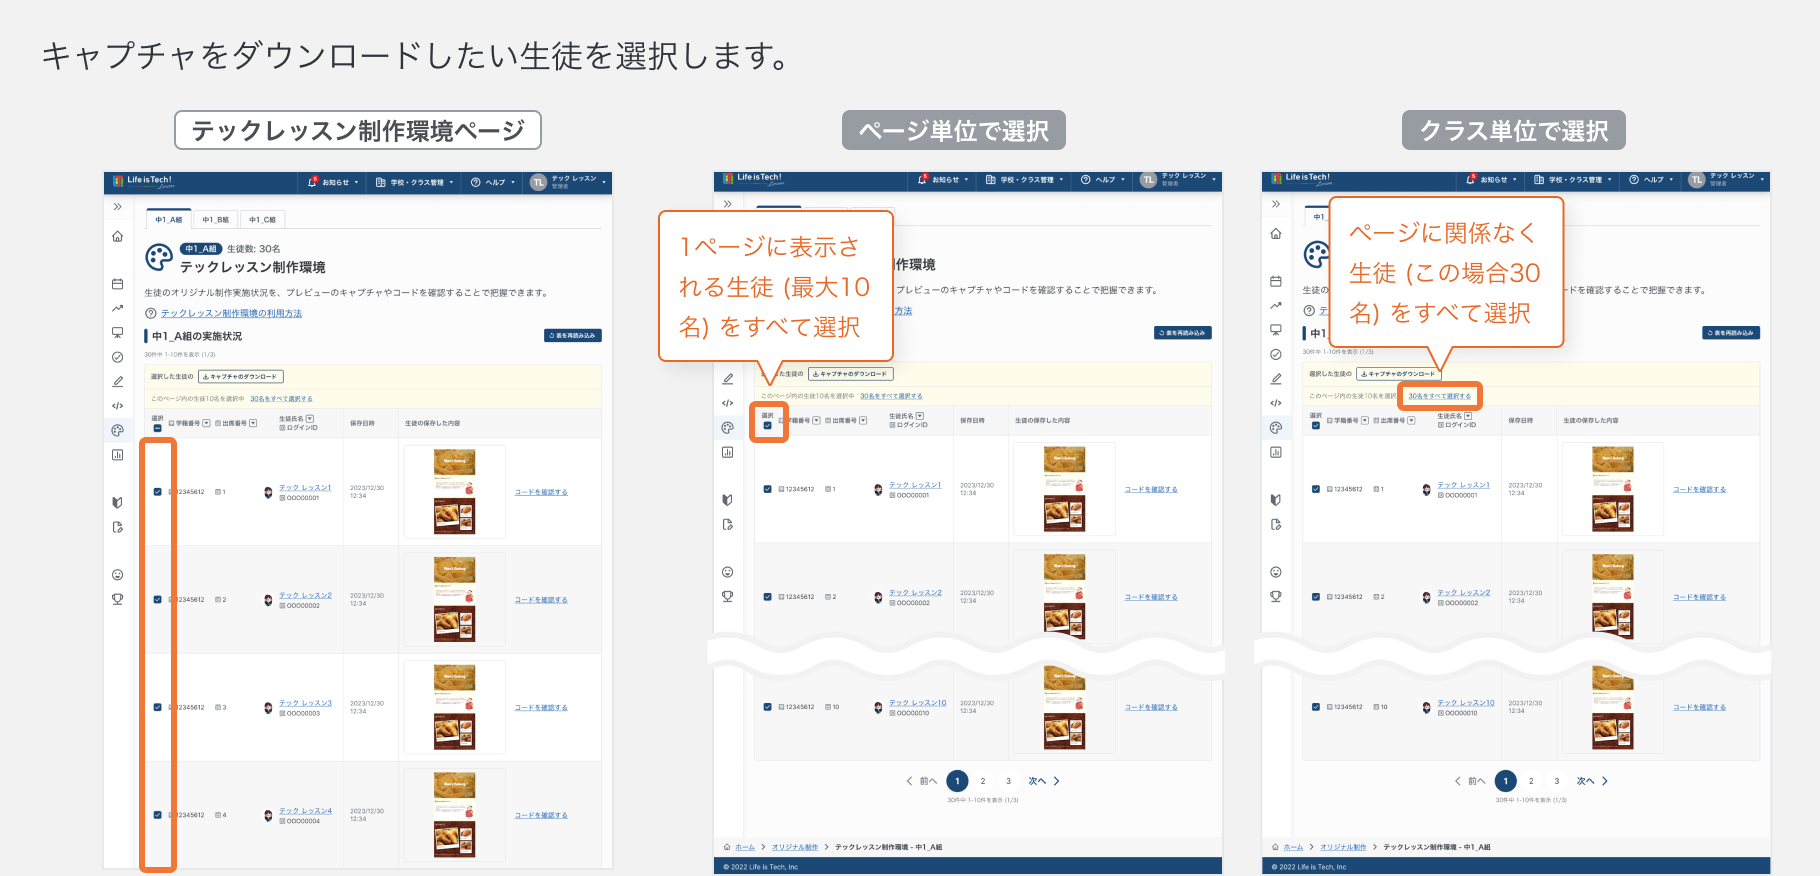This screenshot has width=1820, height=876.
Task: Click palette icon in middle screenshot sidebar
Action: point(727,427)
